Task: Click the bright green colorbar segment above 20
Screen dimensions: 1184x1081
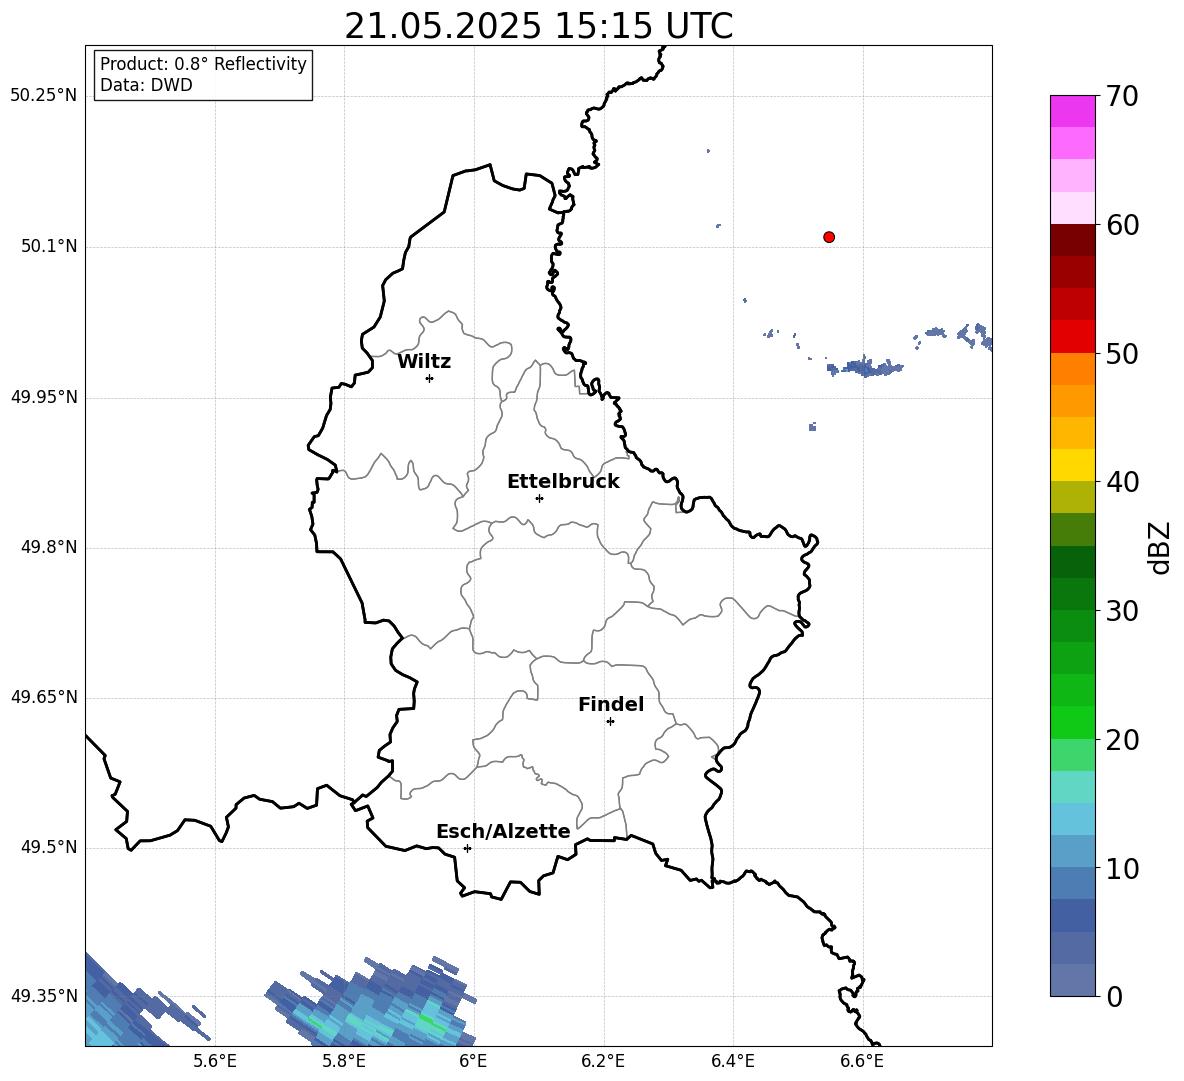Action: [x=1073, y=722]
